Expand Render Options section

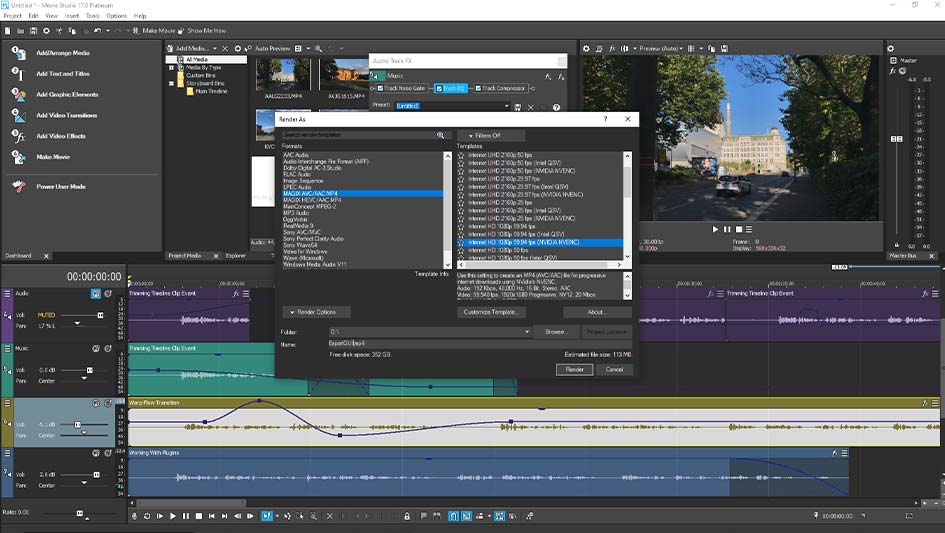tap(316, 312)
